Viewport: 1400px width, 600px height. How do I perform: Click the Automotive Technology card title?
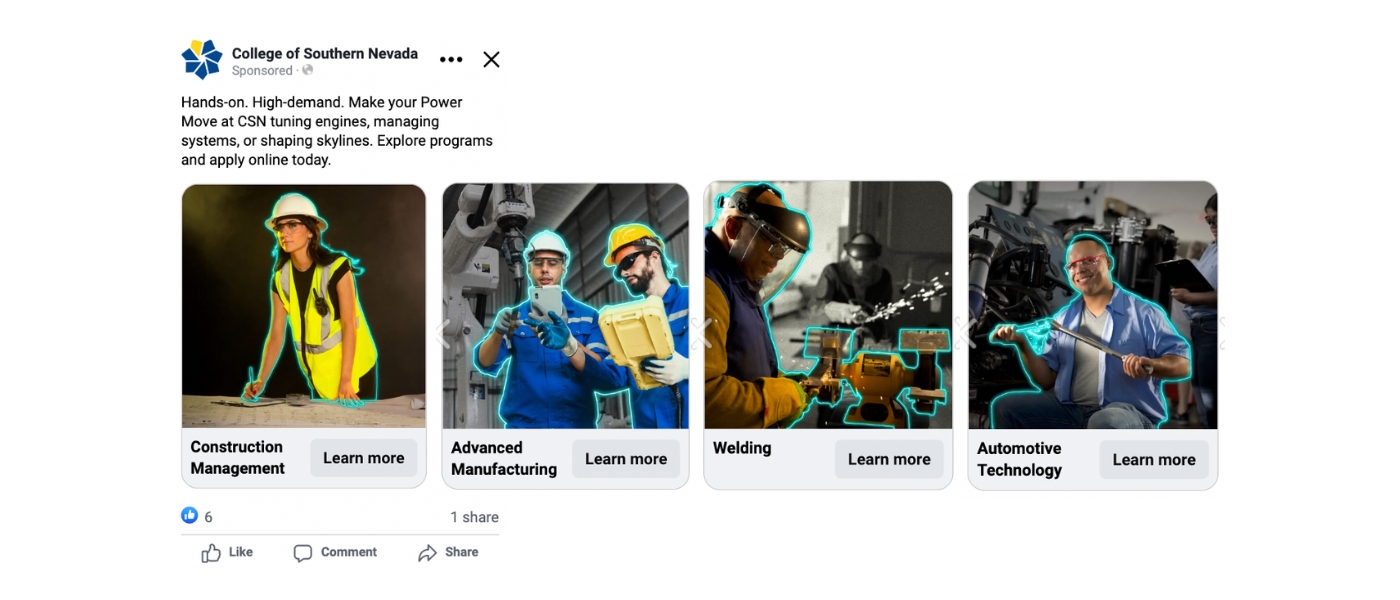(1020, 459)
